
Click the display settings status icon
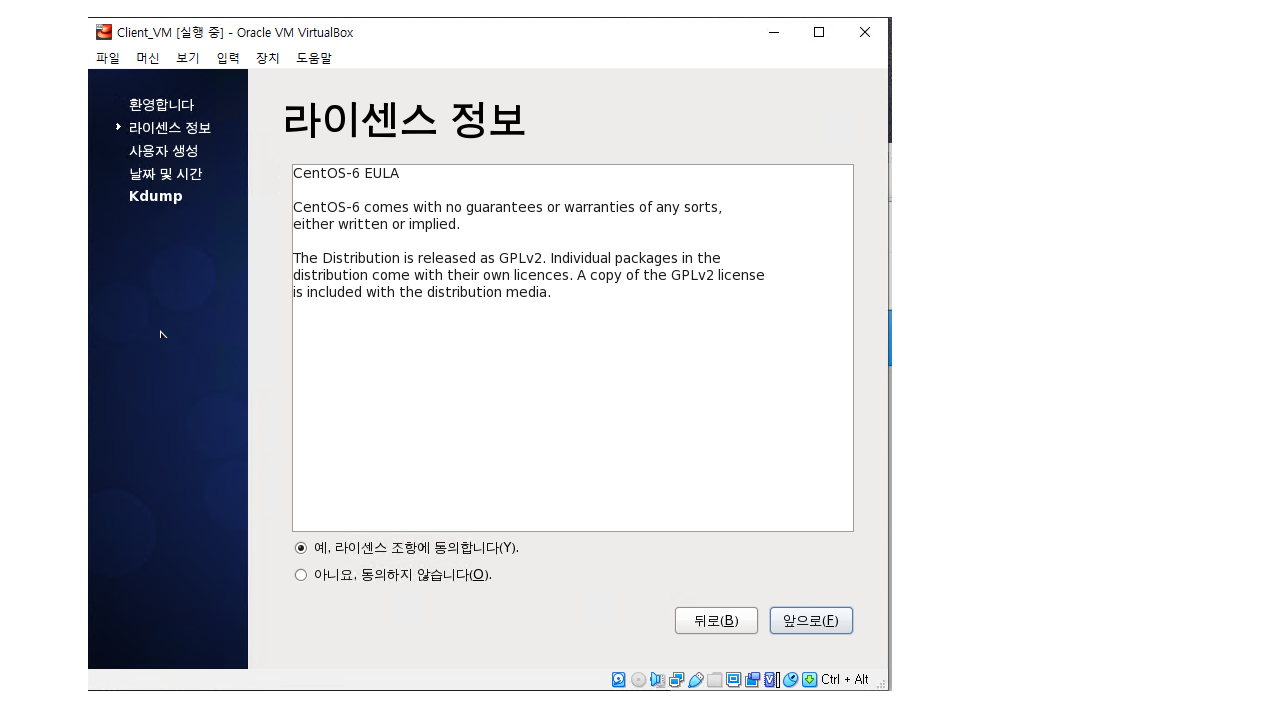click(x=733, y=680)
